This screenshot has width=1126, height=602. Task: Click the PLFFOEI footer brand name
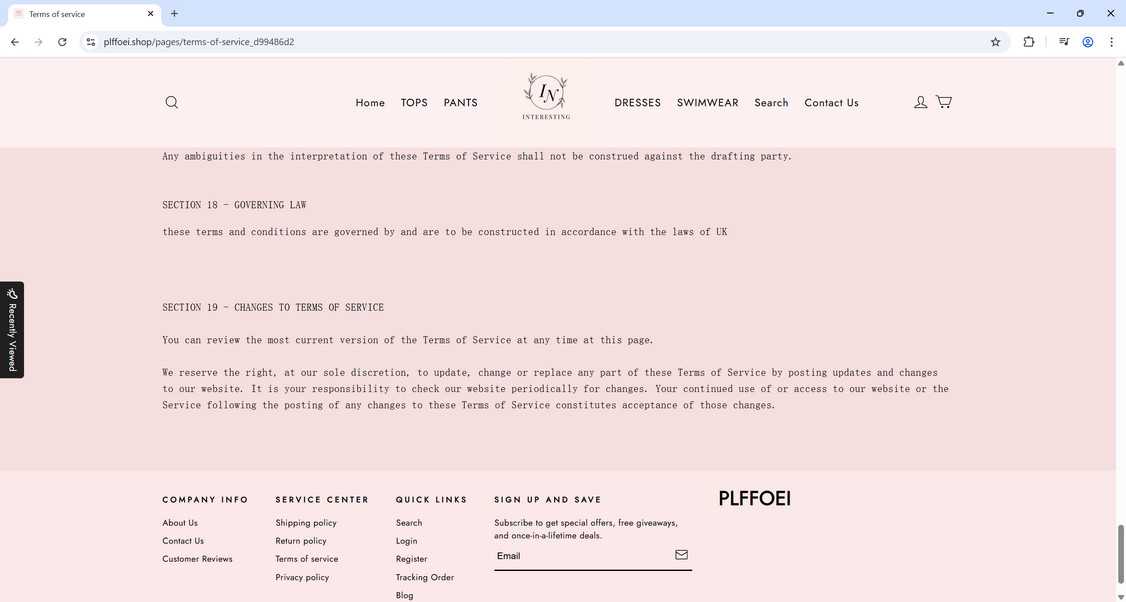[755, 499]
